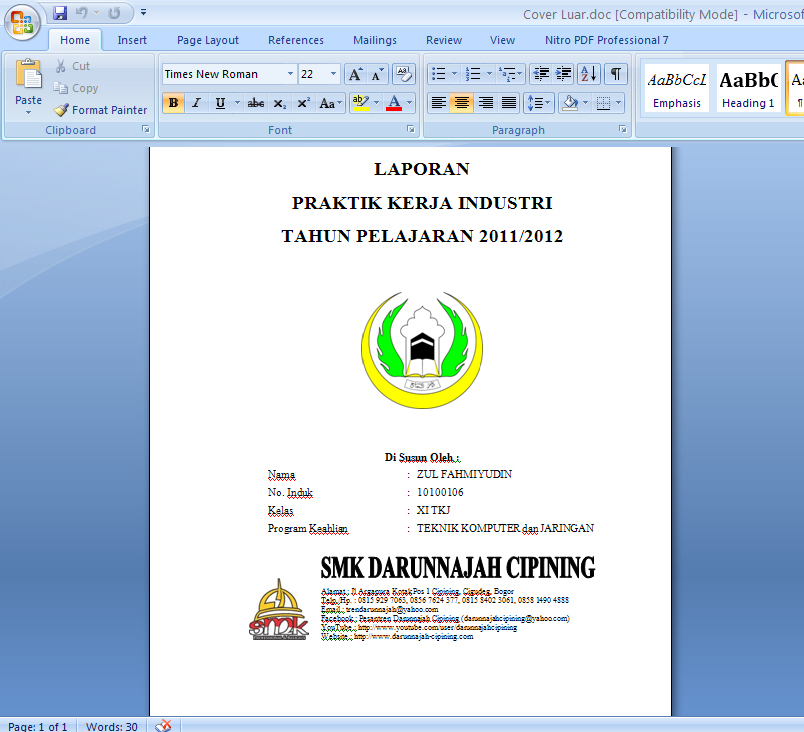Shrink the font size
Image resolution: width=804 pixels, height=732 pixels.
pos(377,74)
